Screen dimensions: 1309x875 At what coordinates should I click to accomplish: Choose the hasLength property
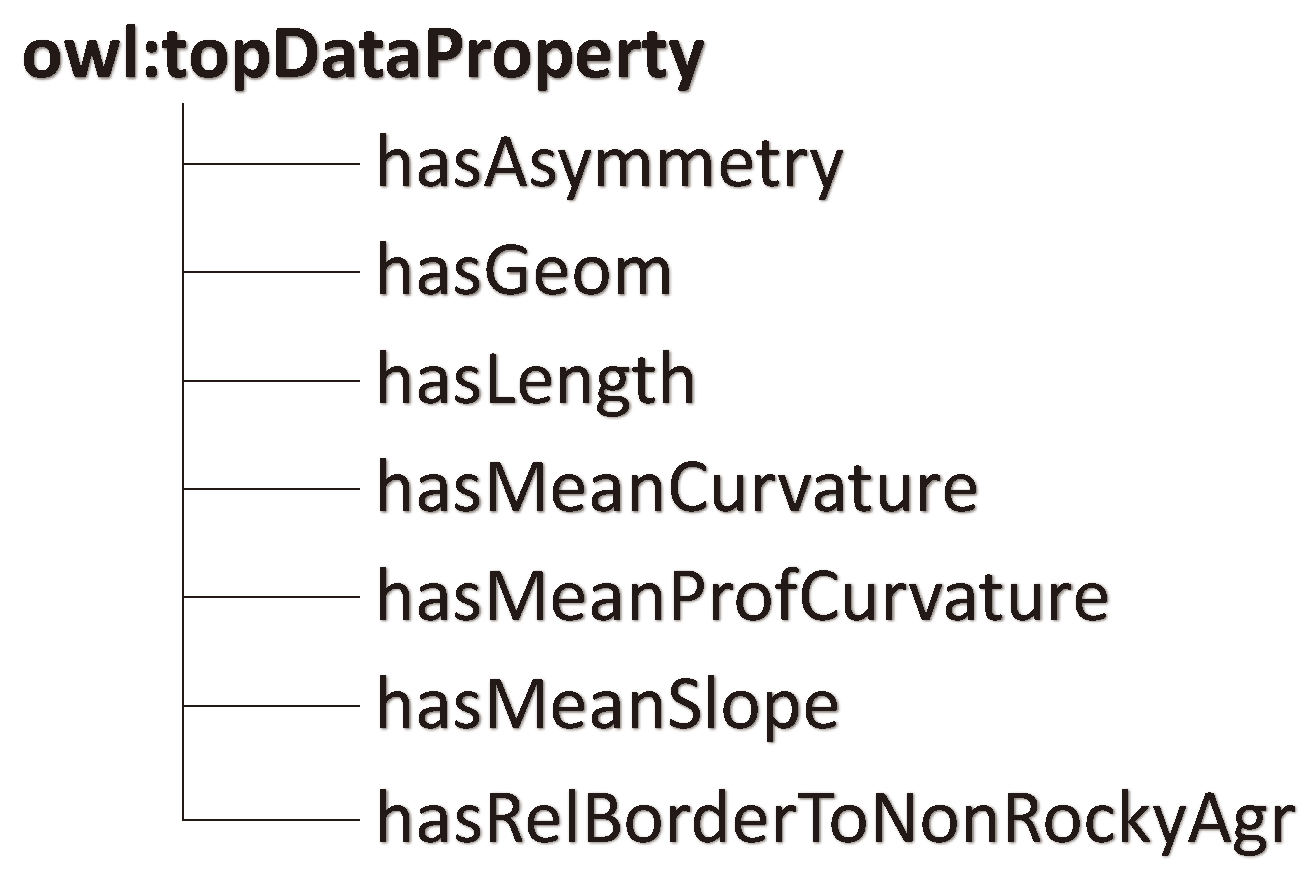click(535, 381)
